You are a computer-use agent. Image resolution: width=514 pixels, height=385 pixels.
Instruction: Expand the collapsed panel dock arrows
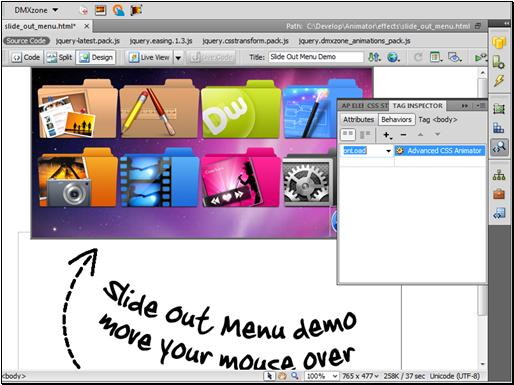[507, 23]
